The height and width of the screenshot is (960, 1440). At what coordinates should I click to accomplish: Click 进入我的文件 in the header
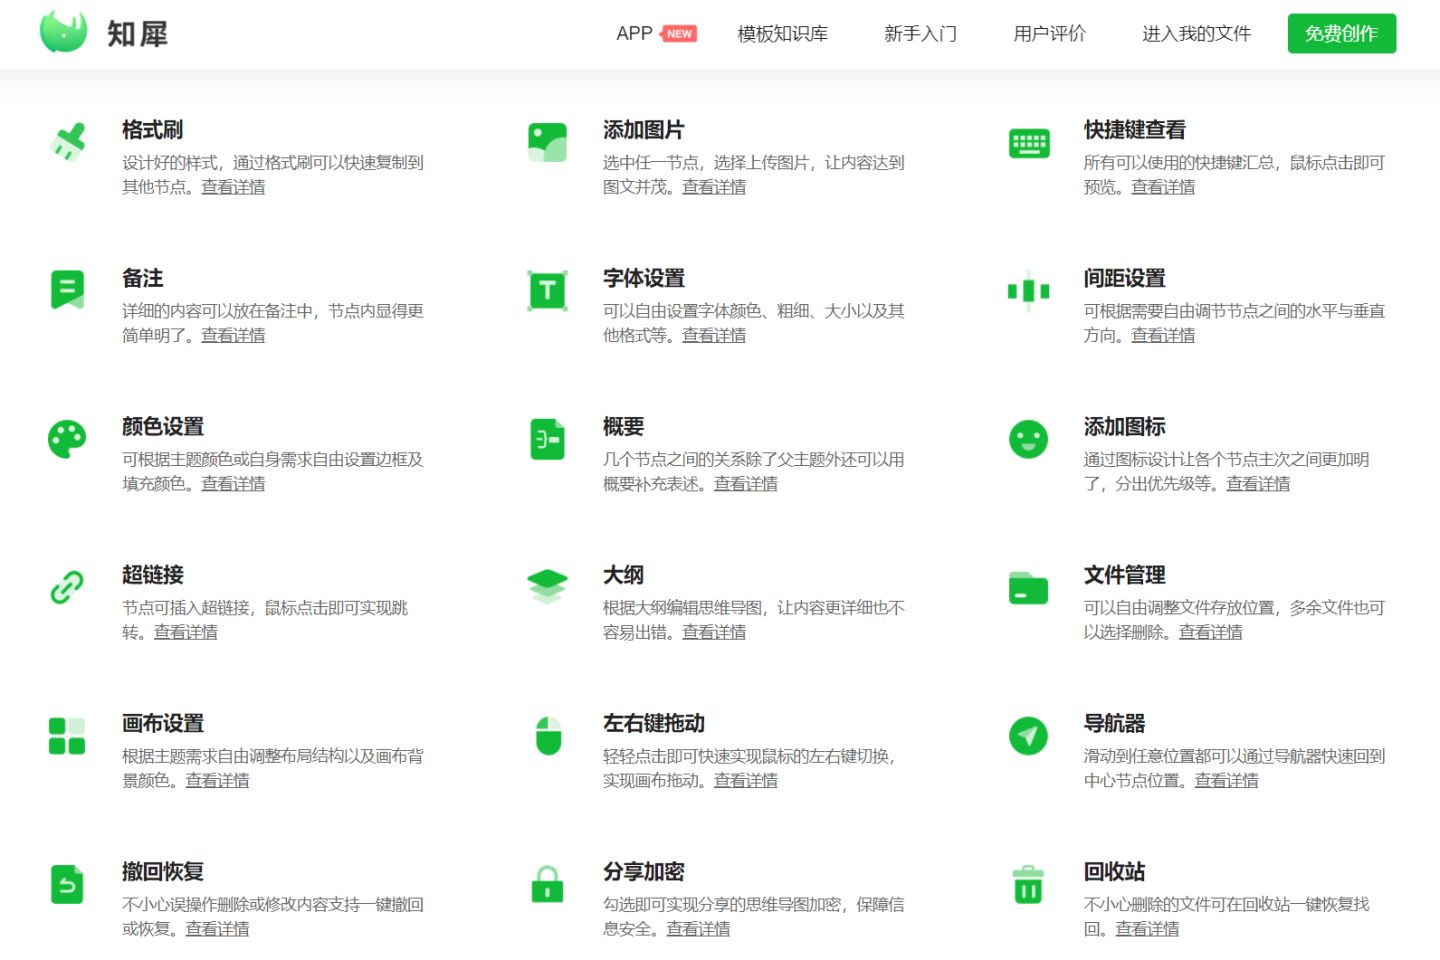tap(1196, 33)
